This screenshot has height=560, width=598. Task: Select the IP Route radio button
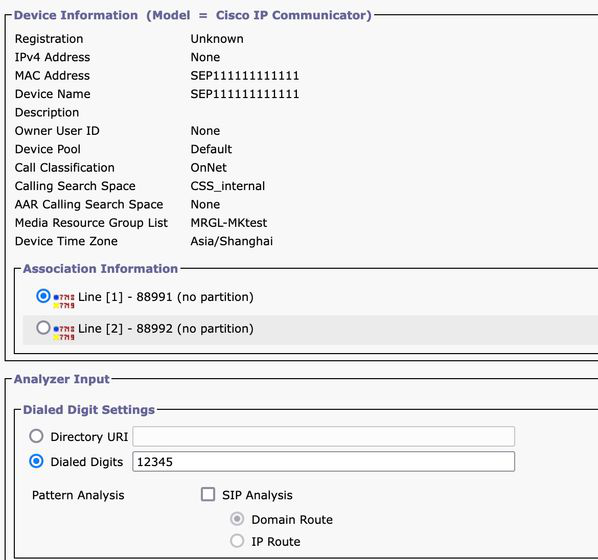[237, 541]
